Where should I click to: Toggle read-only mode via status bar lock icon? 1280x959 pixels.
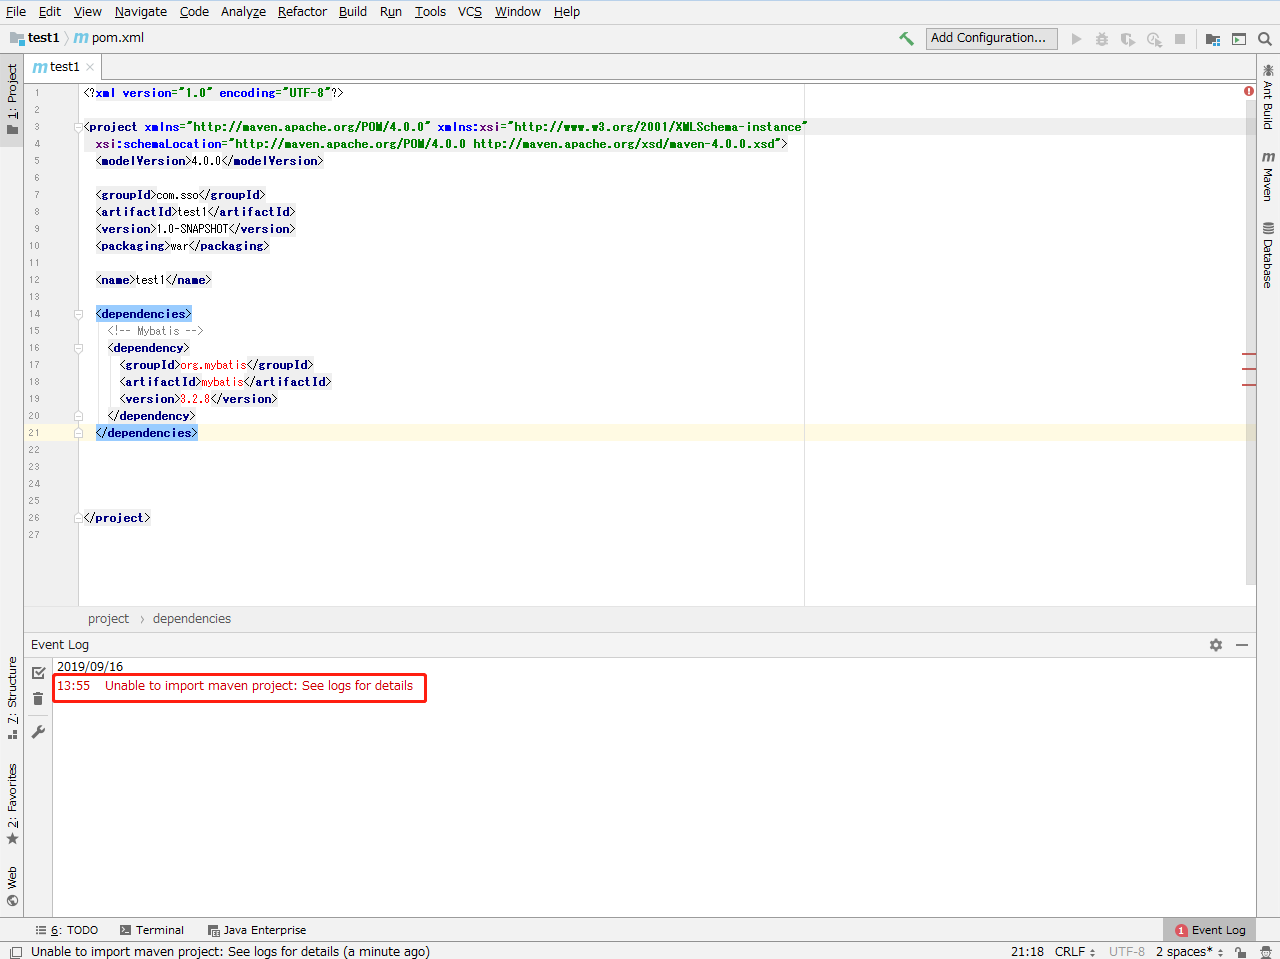[x=1240, y=951]
